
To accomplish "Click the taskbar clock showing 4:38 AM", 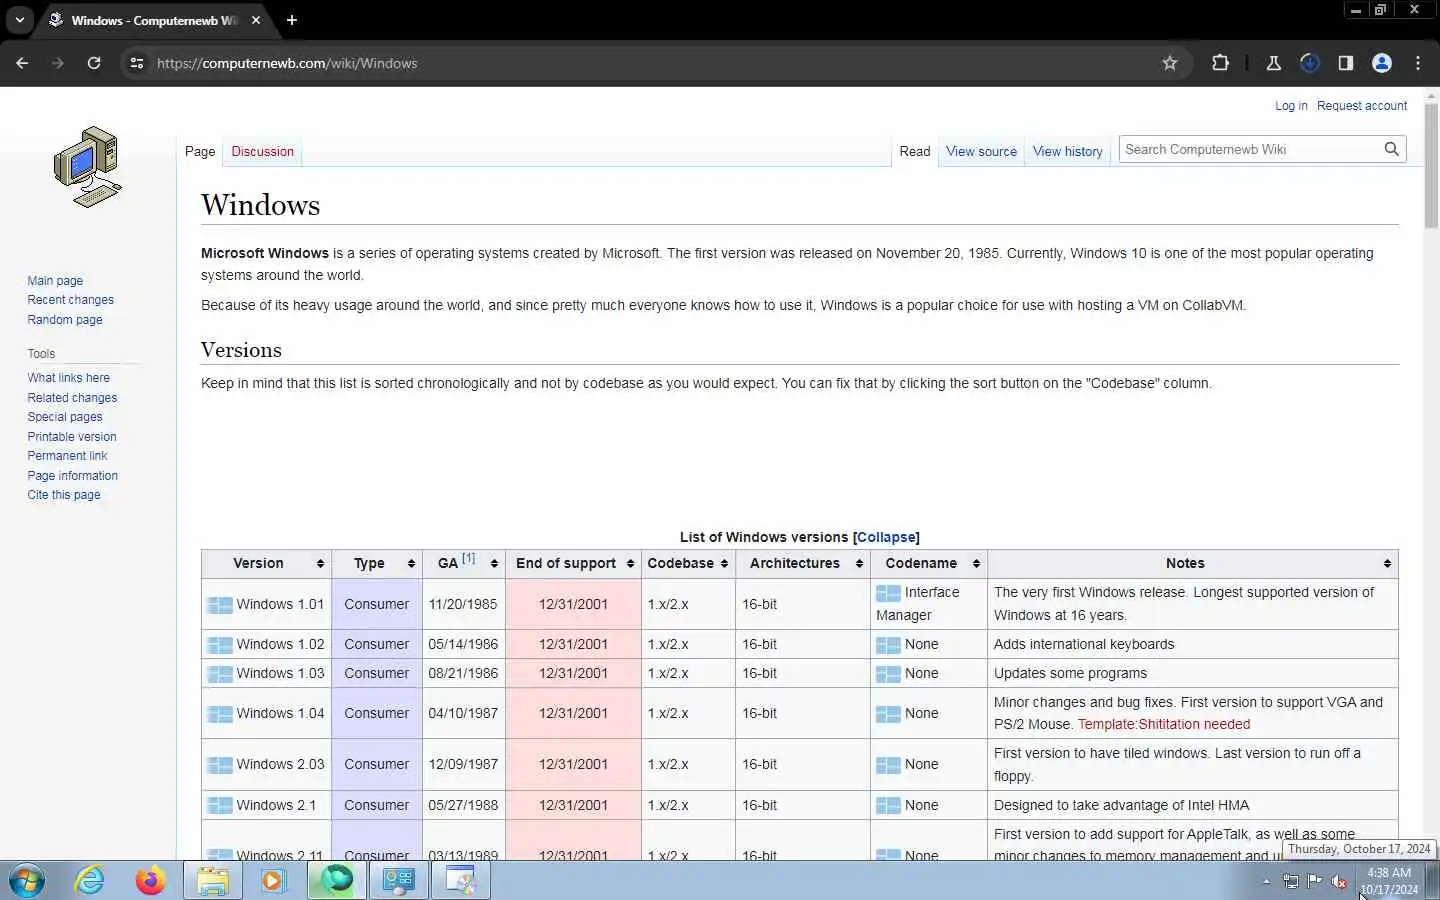I will pyautogui.click(x=1389, y=881).
